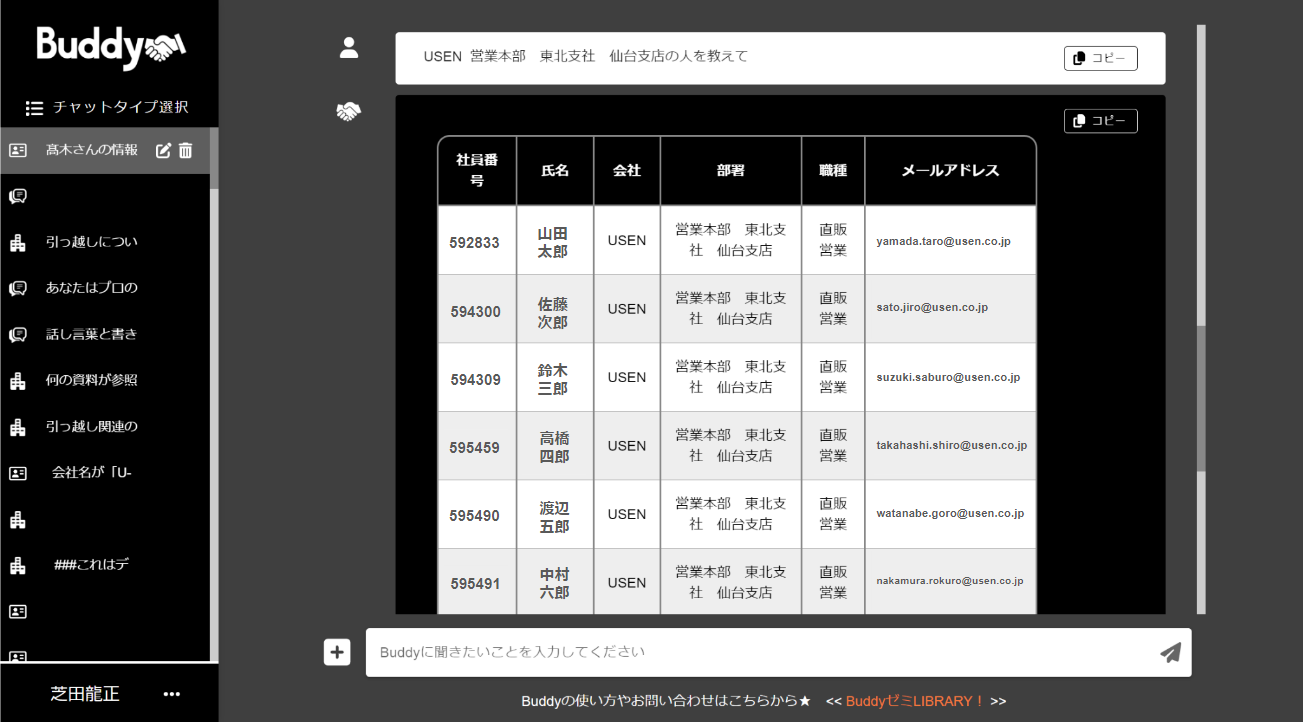The width and height of the screenshot is (1303, 722).
Task: Click the user name 芝田龍正
Action: [x=85, y=693]
